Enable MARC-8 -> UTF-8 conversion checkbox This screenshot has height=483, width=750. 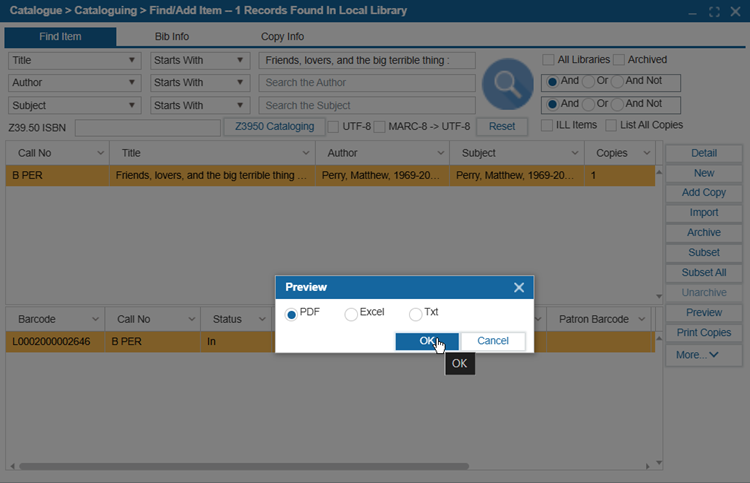[379, 127]
